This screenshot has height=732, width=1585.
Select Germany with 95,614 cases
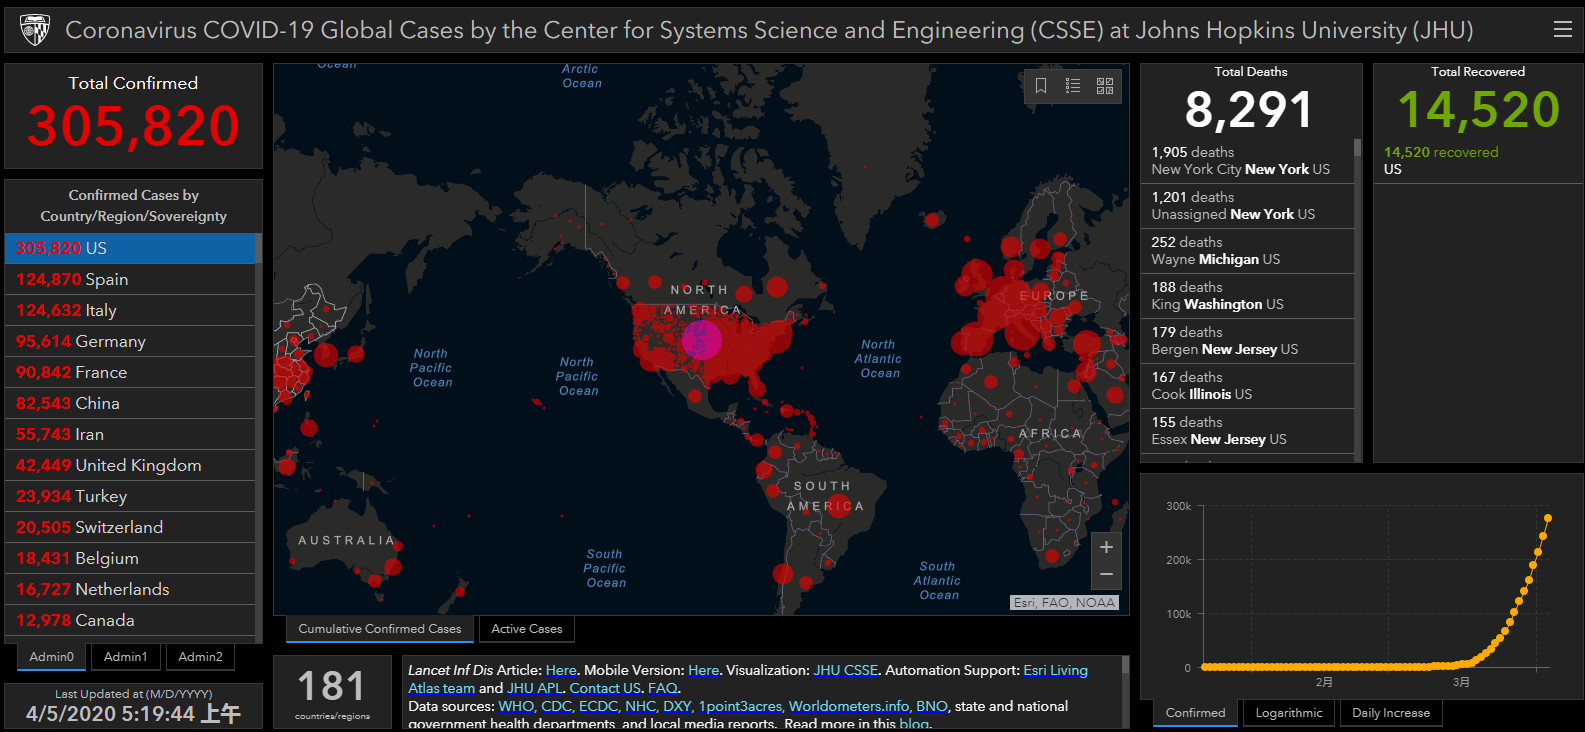[130, 341]
